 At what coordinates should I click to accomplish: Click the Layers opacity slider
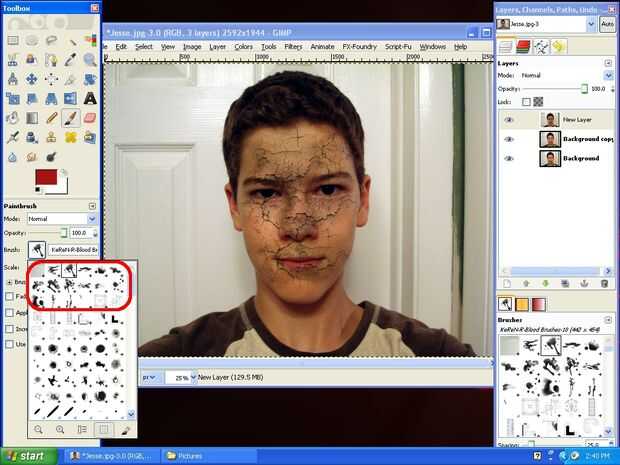557,89
